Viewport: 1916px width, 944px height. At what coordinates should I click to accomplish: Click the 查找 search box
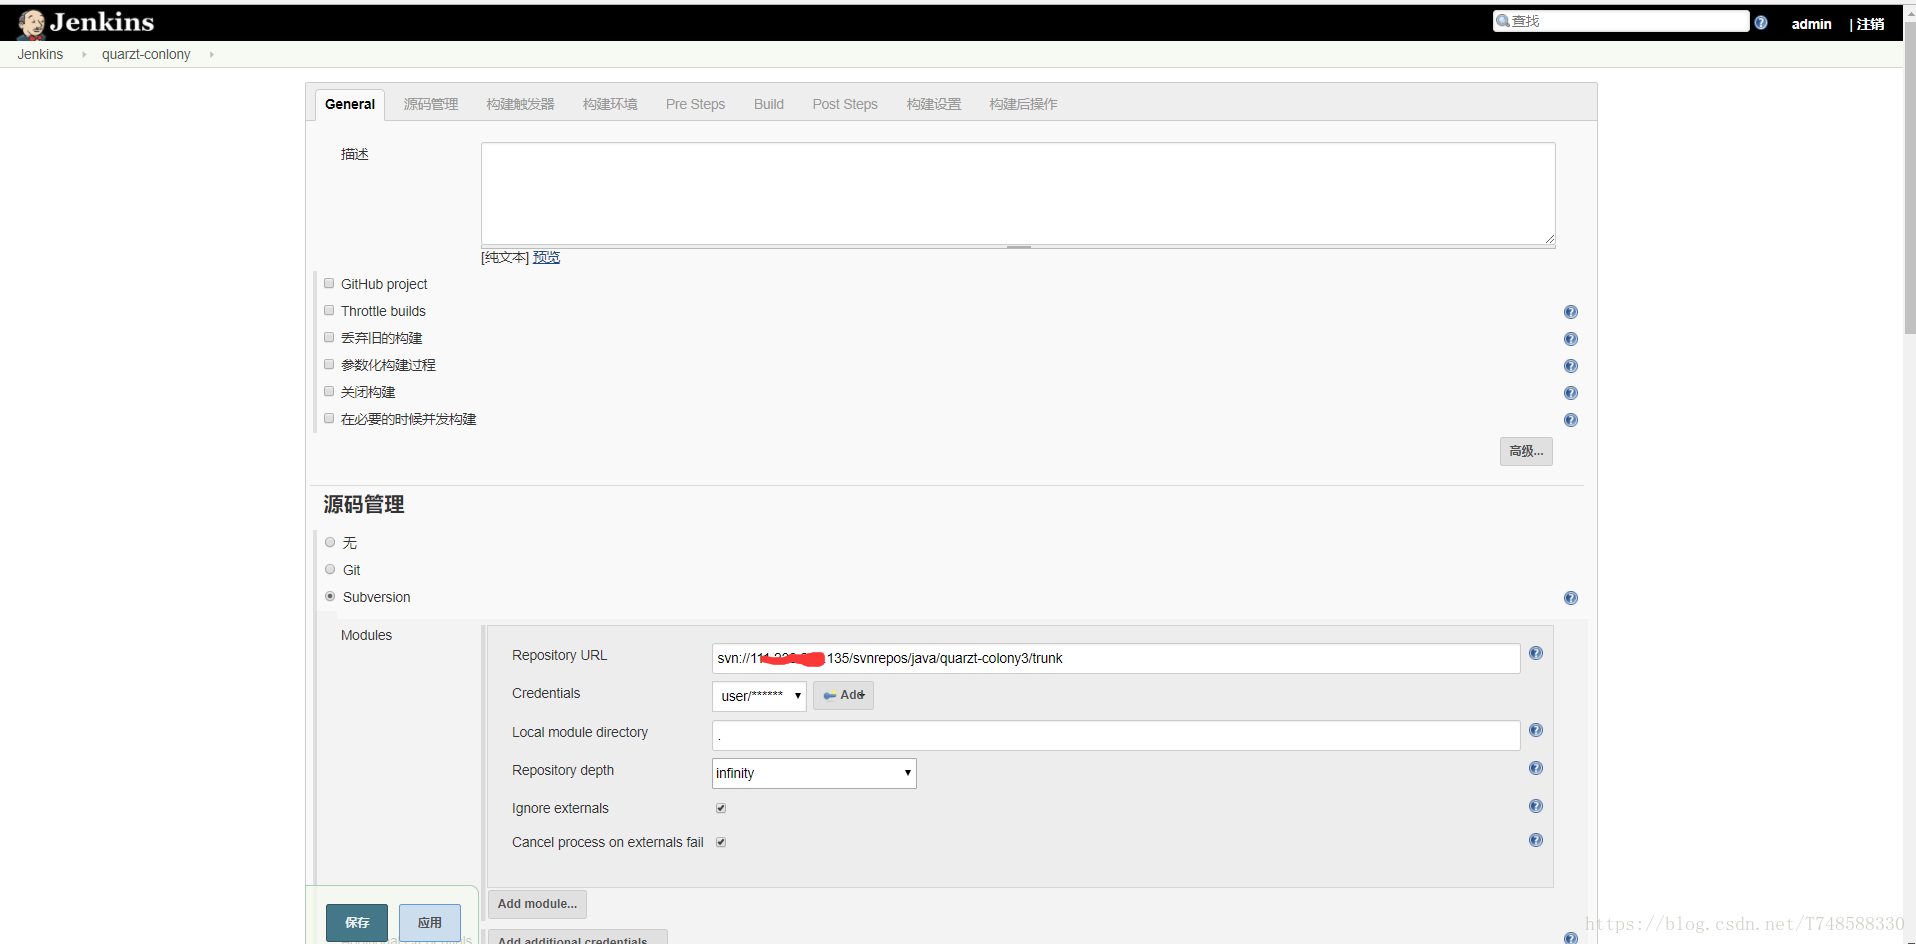pyautogui.click(x=1621, y=21)
